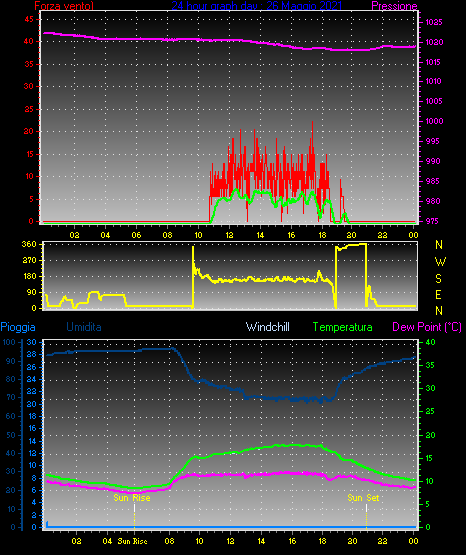Select the Forza vento legend label

64,6
